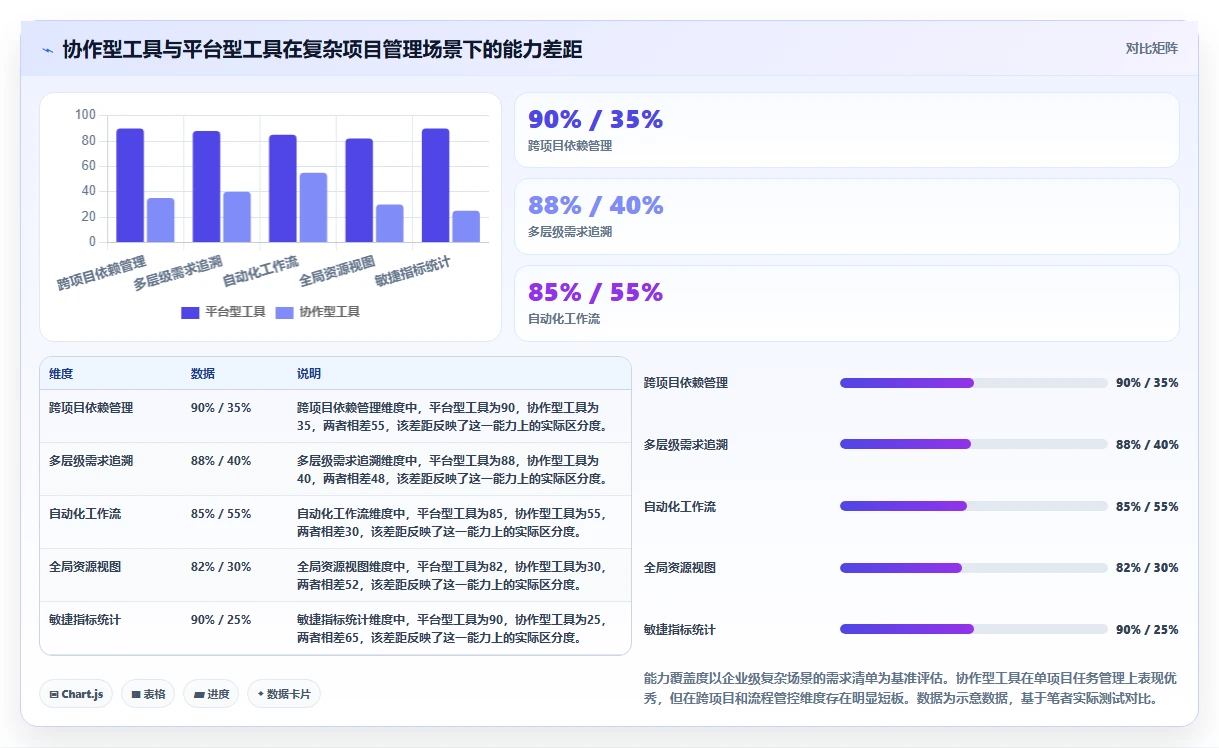
Task: Click the 90% / 35% table data cell
Action: click(x=221, y=408)
